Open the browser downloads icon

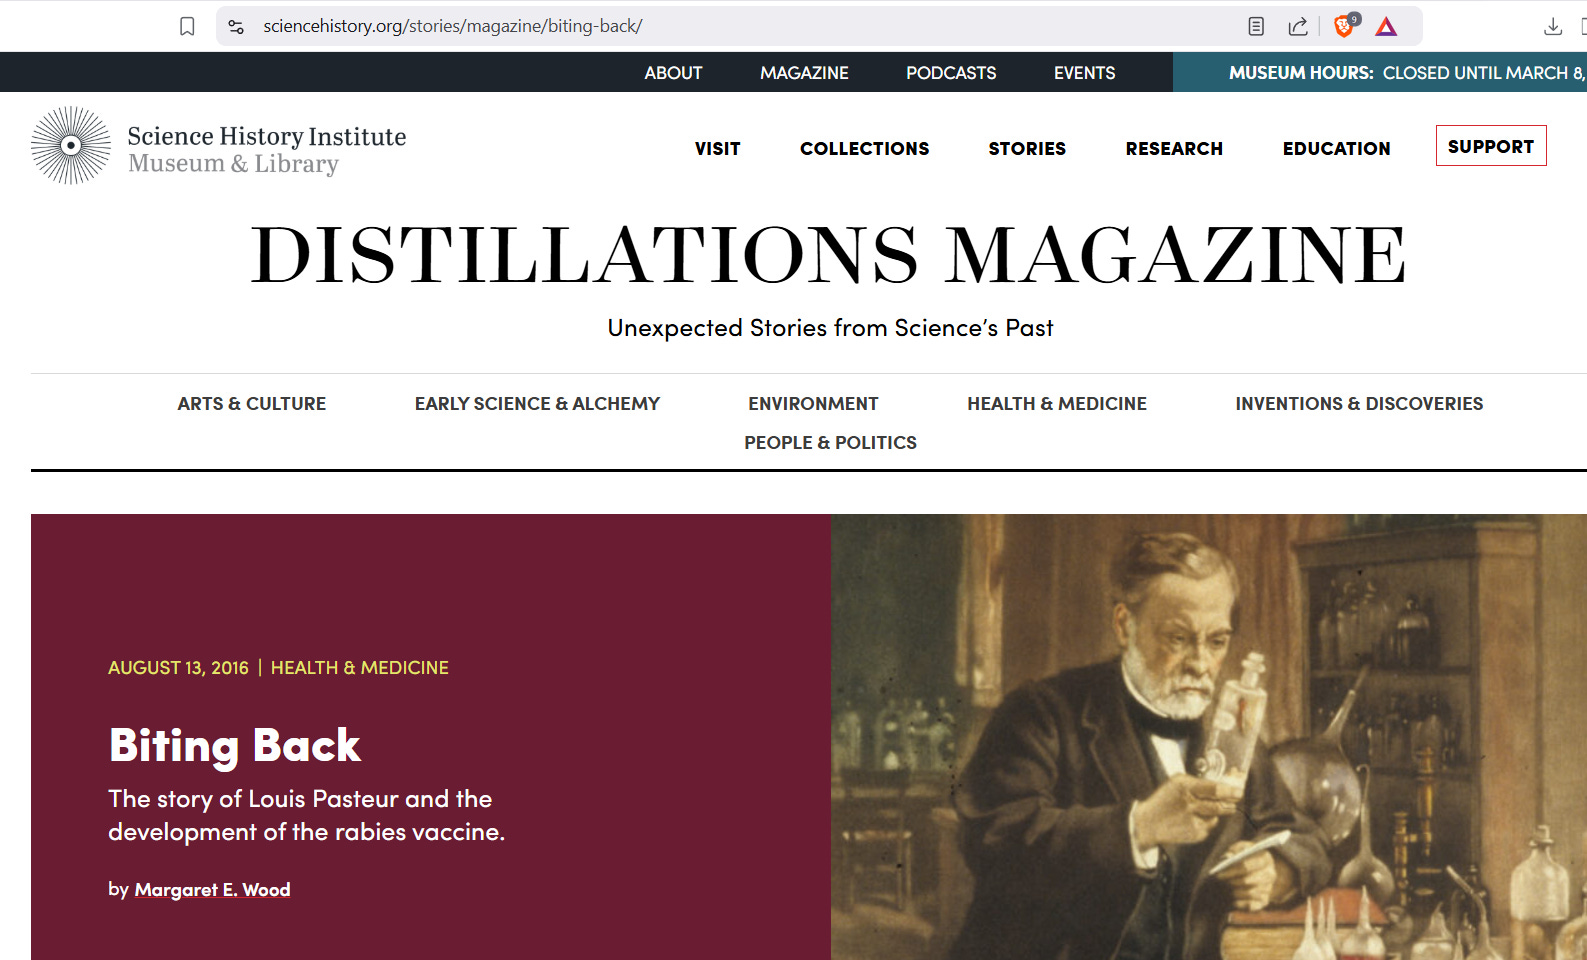point(1552,26)
